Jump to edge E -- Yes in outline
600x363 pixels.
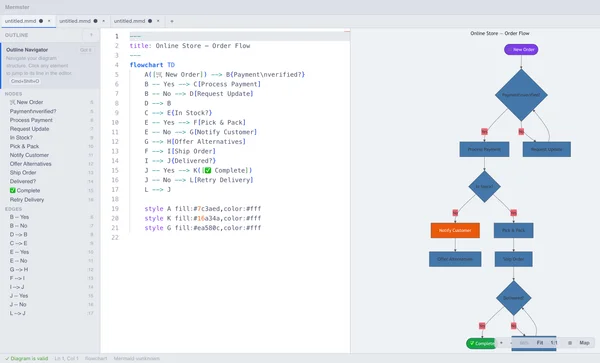[x=51, y=252]
